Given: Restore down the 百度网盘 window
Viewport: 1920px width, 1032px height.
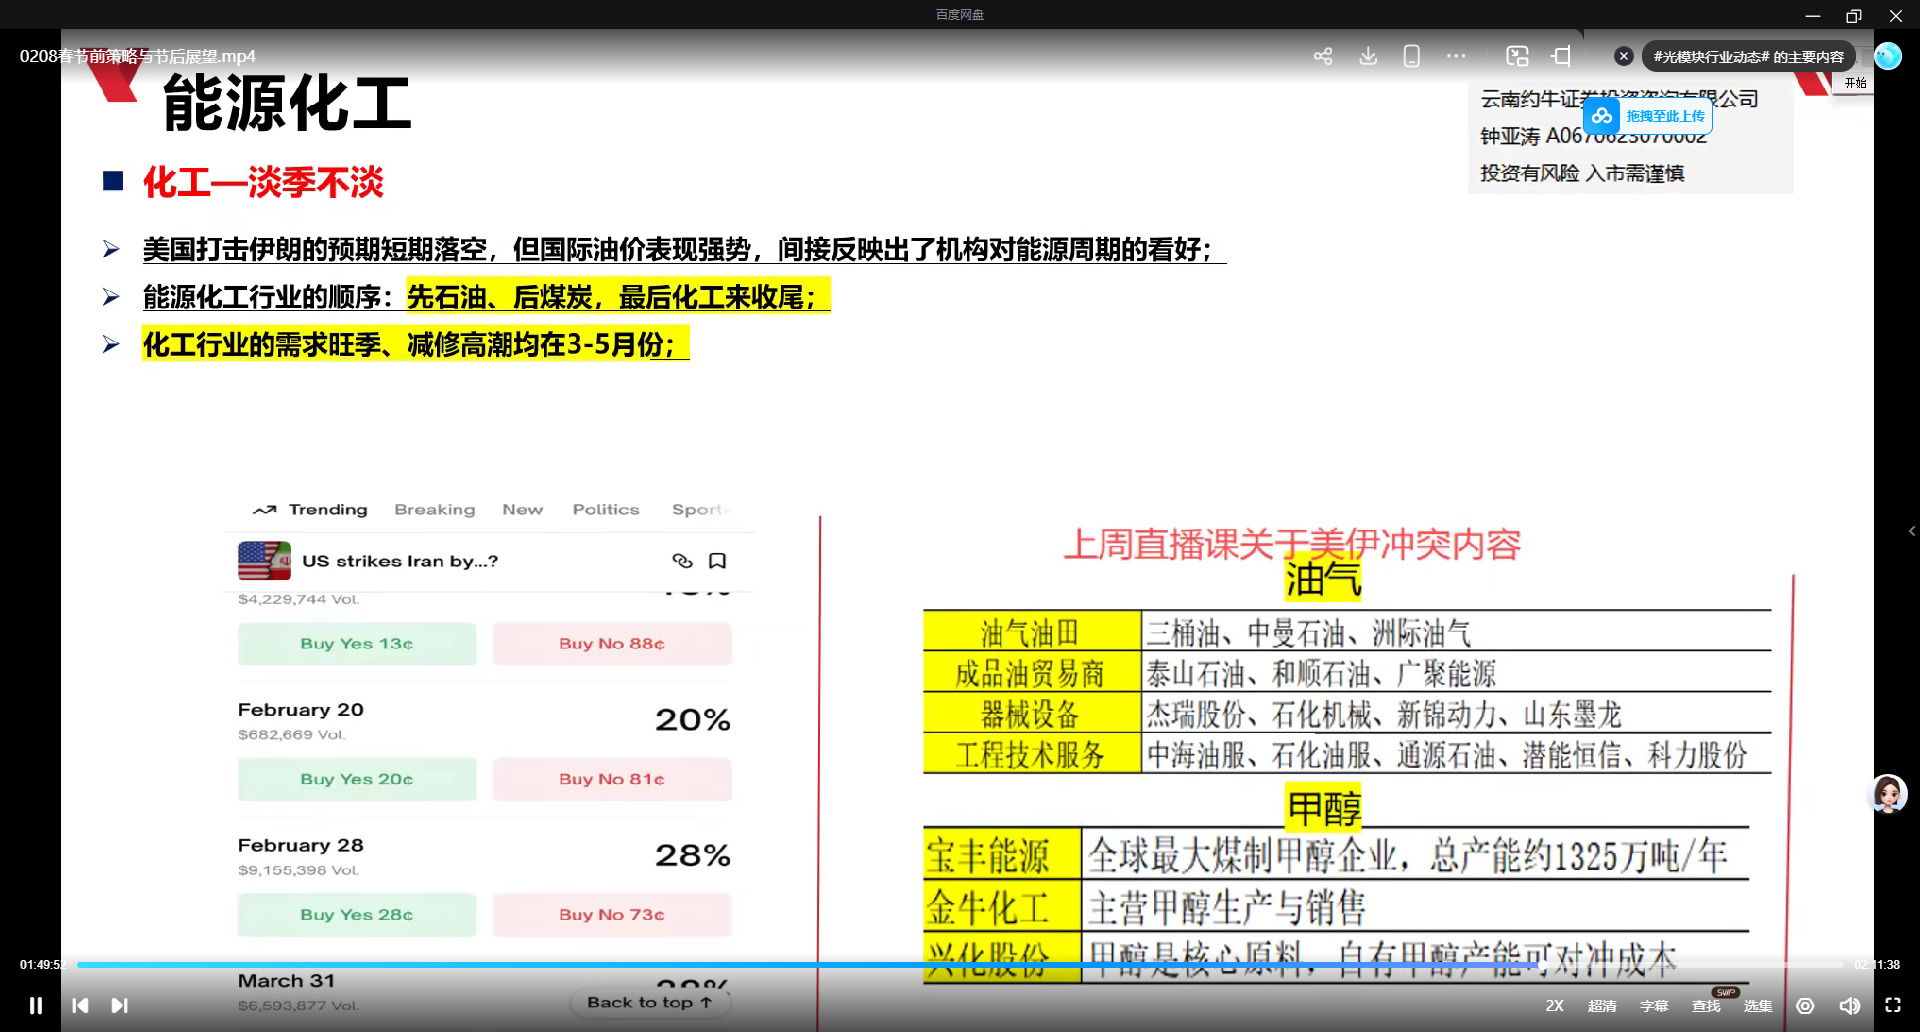Looking at the screenshot, I should 1854,15.
